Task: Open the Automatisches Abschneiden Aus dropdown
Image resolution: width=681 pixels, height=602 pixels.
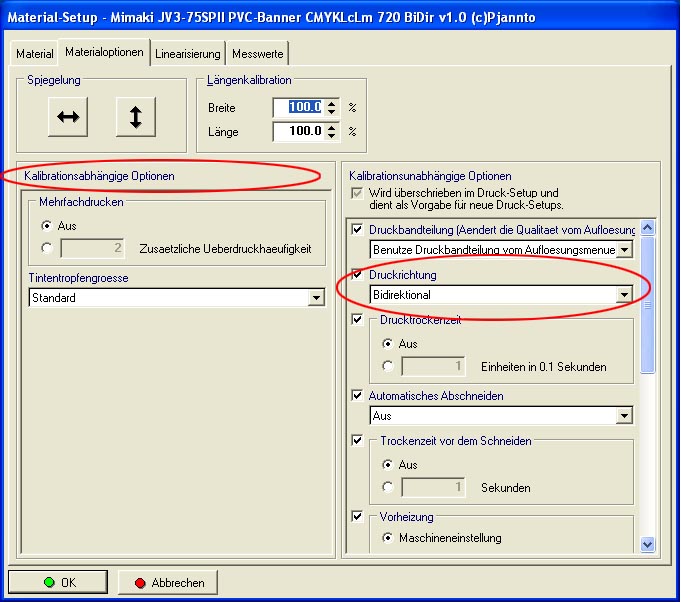Action: 624,415
